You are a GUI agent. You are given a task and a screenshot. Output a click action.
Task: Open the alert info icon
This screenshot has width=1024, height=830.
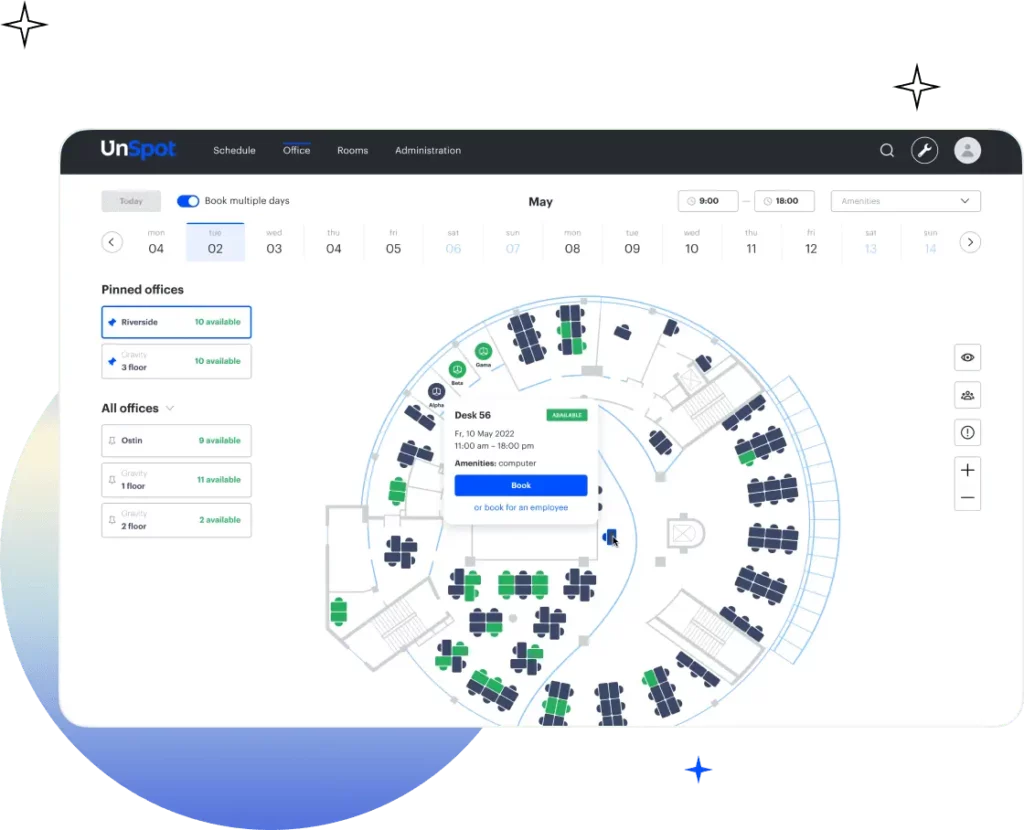967,432
